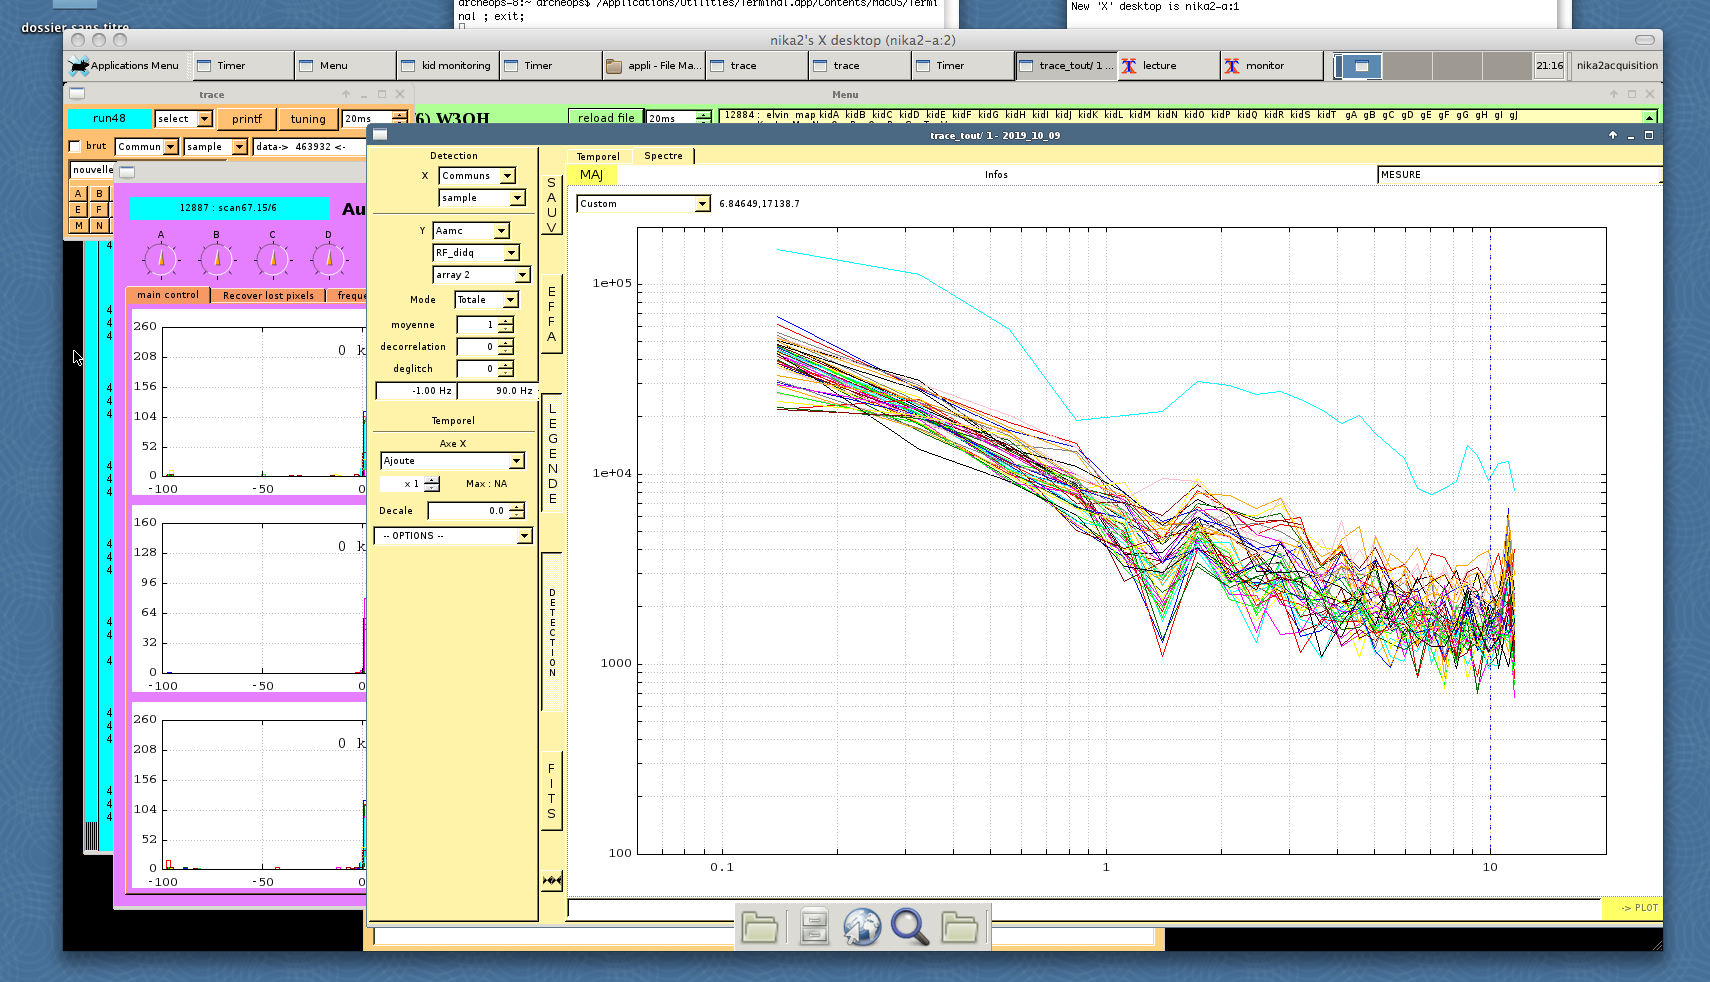Open the file cabinet icon in dock
1710x982 pixels.
[814, 927]
